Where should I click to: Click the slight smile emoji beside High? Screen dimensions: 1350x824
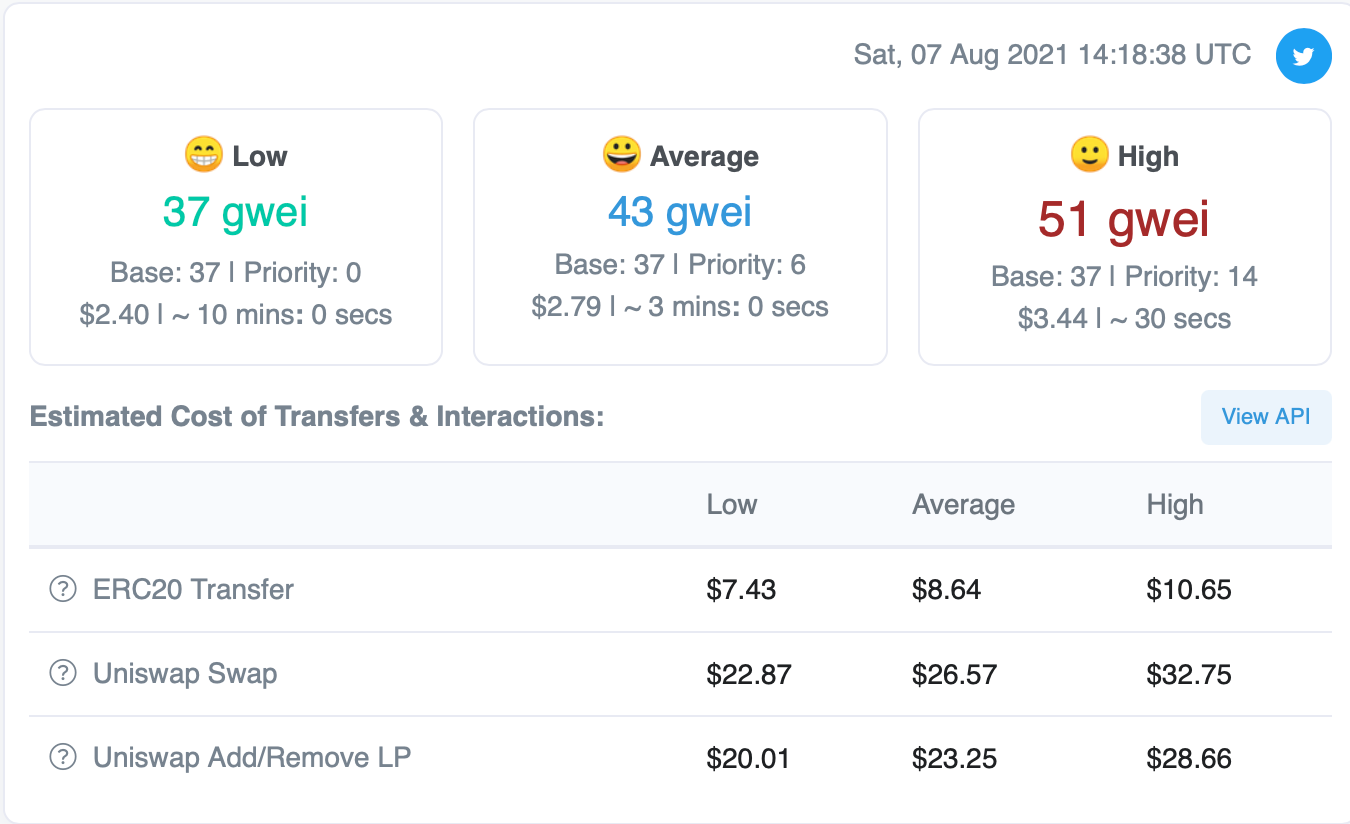(1089, 155)
